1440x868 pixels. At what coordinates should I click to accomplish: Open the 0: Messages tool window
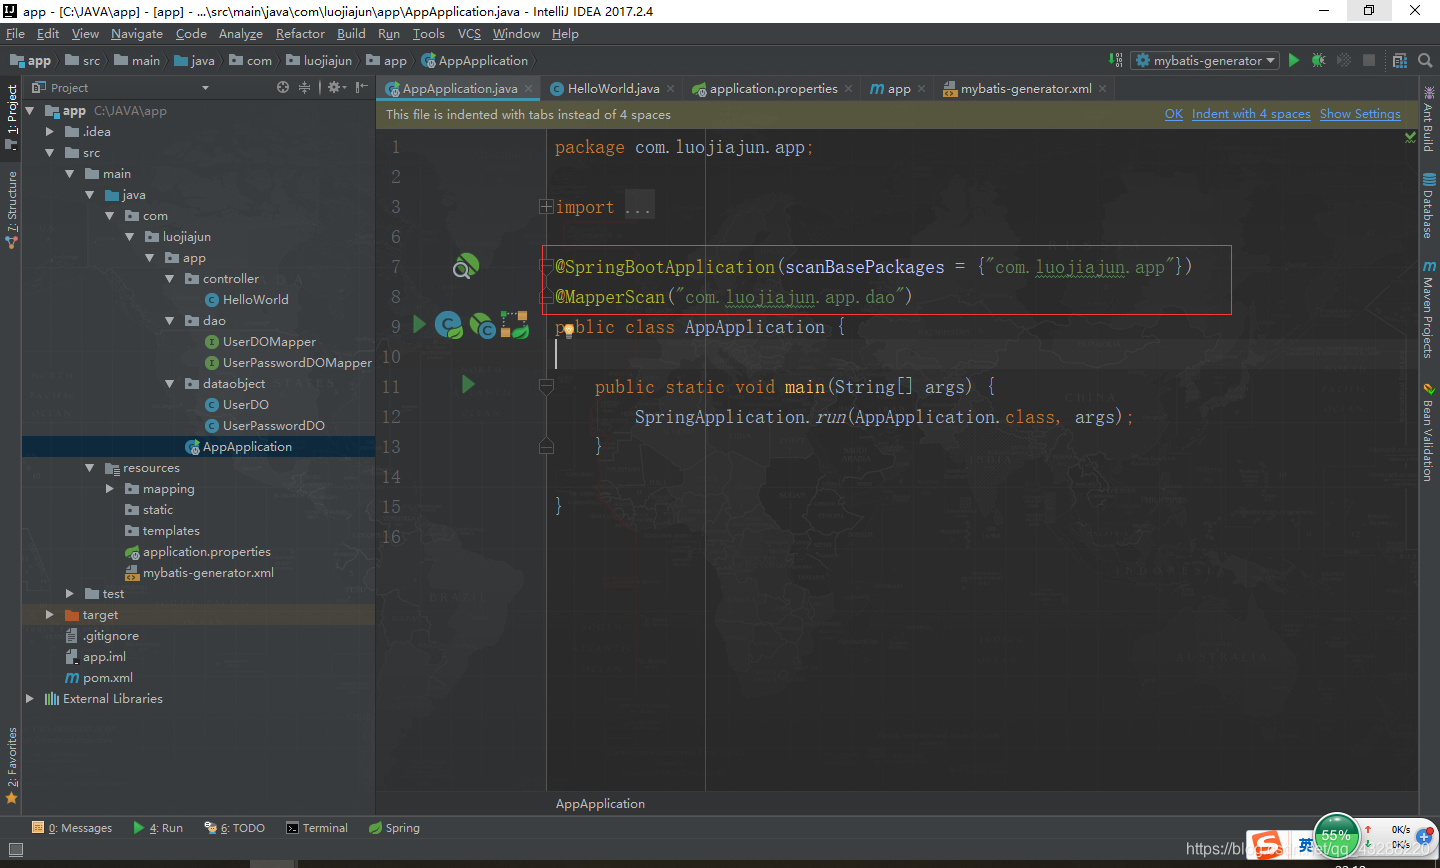[x=73, y=828]
